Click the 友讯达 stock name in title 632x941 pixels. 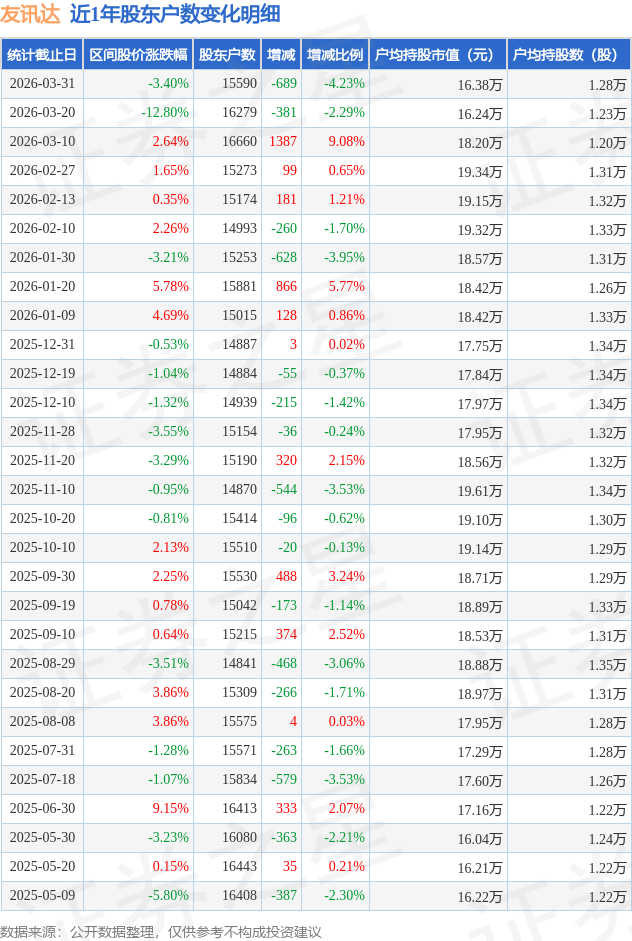(30, 14)
